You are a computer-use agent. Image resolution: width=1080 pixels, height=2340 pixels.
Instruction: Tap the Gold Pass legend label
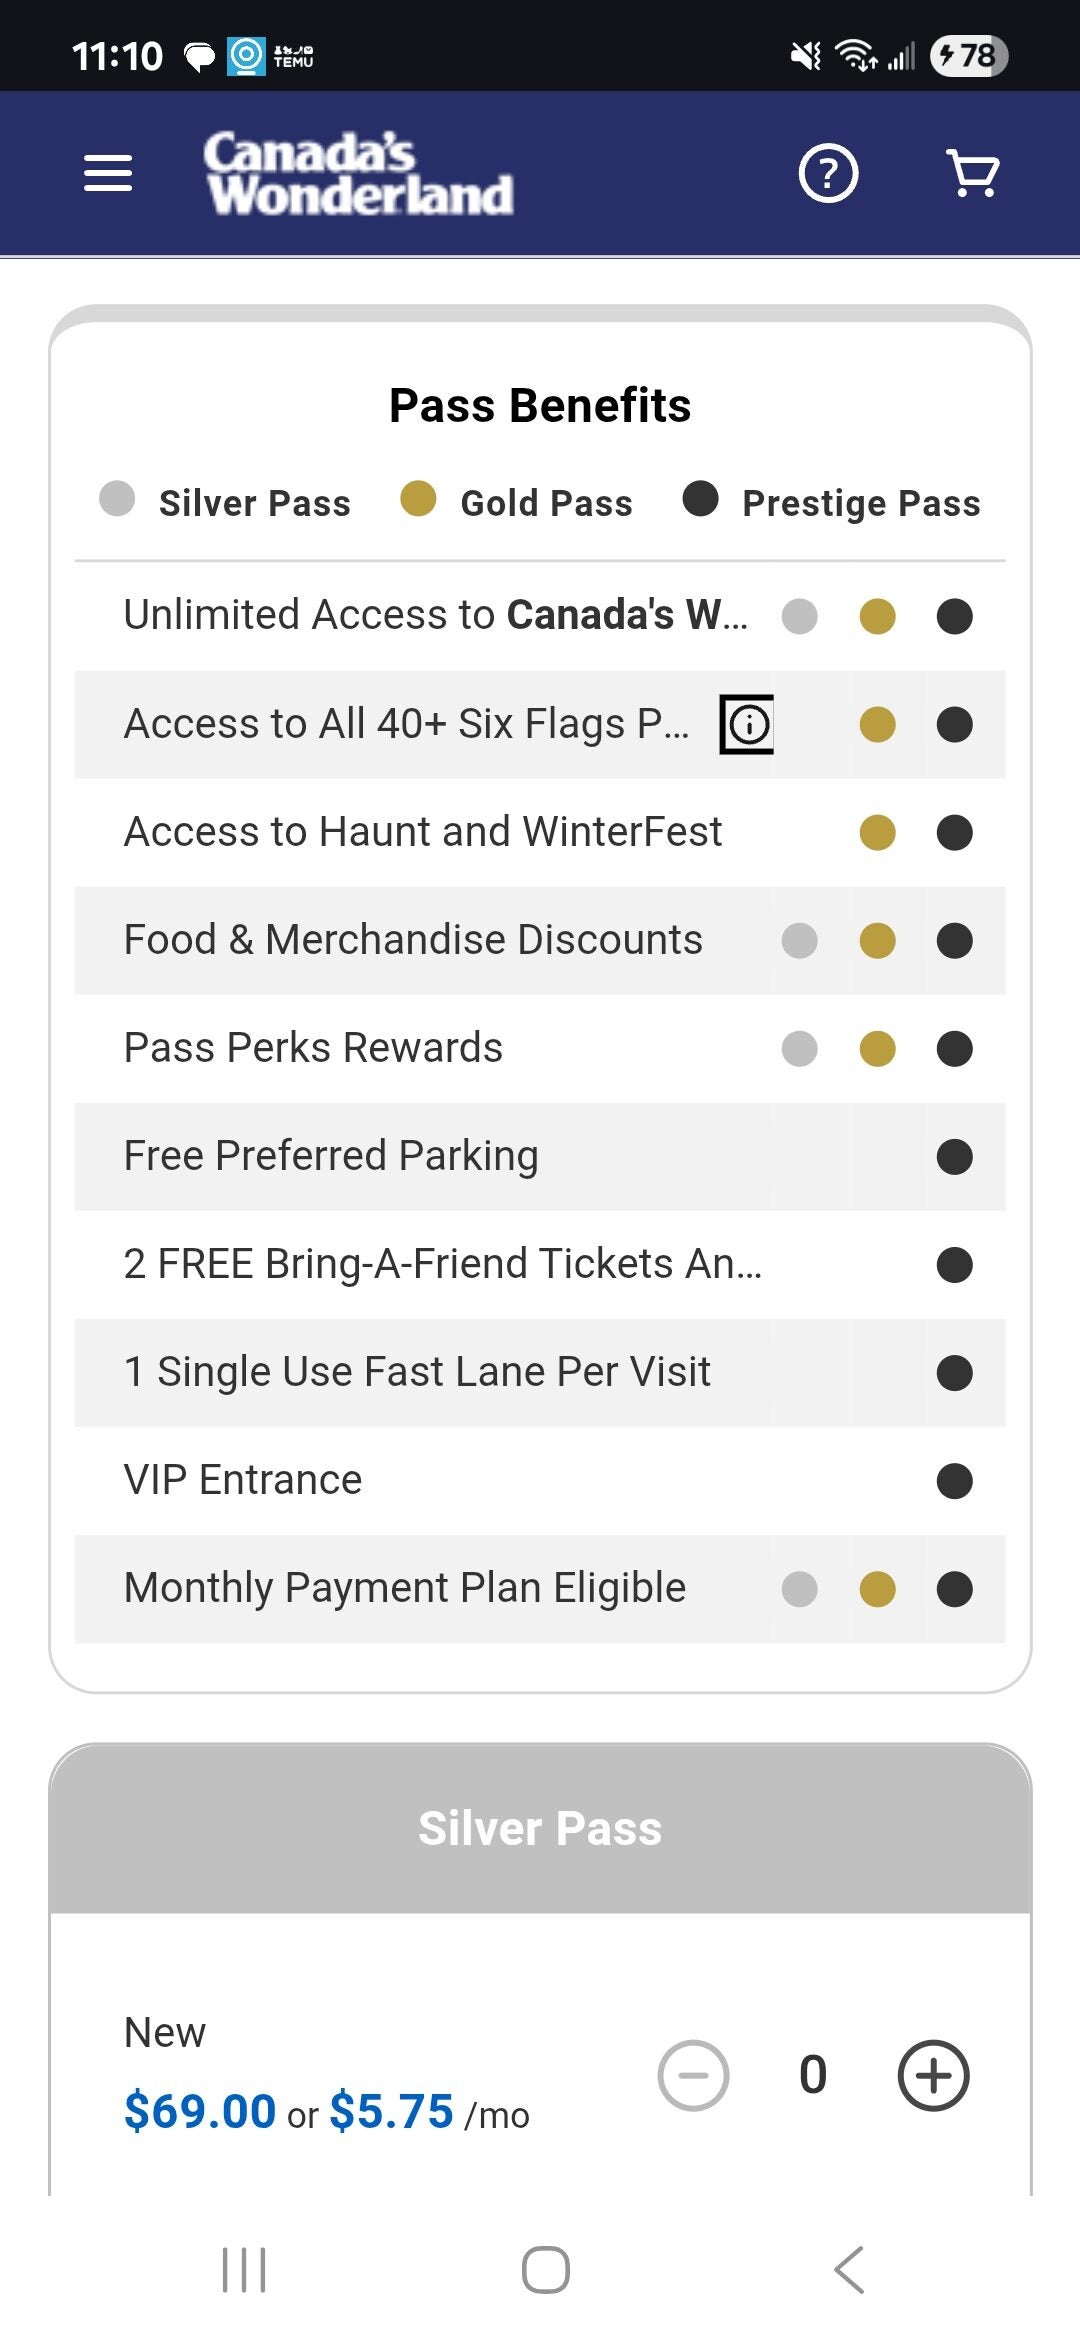point(546,503)
